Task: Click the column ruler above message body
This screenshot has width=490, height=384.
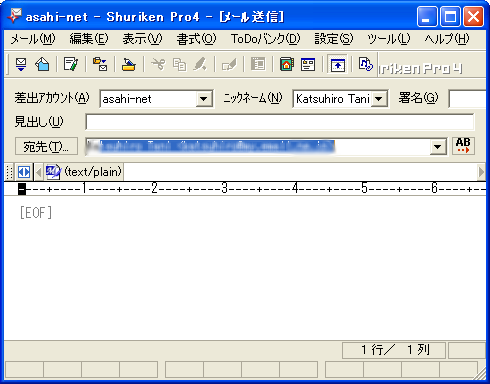Action: point(245,189)
